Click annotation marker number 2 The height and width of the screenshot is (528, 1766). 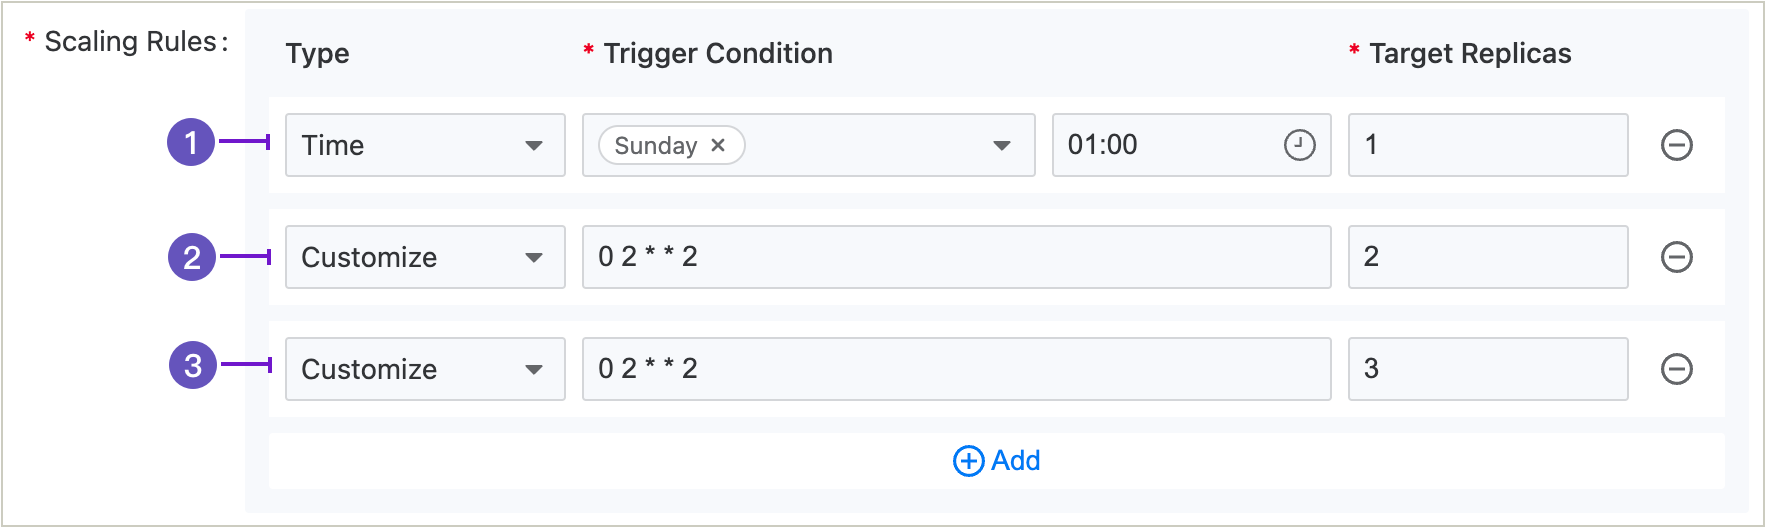pos(192,257)
